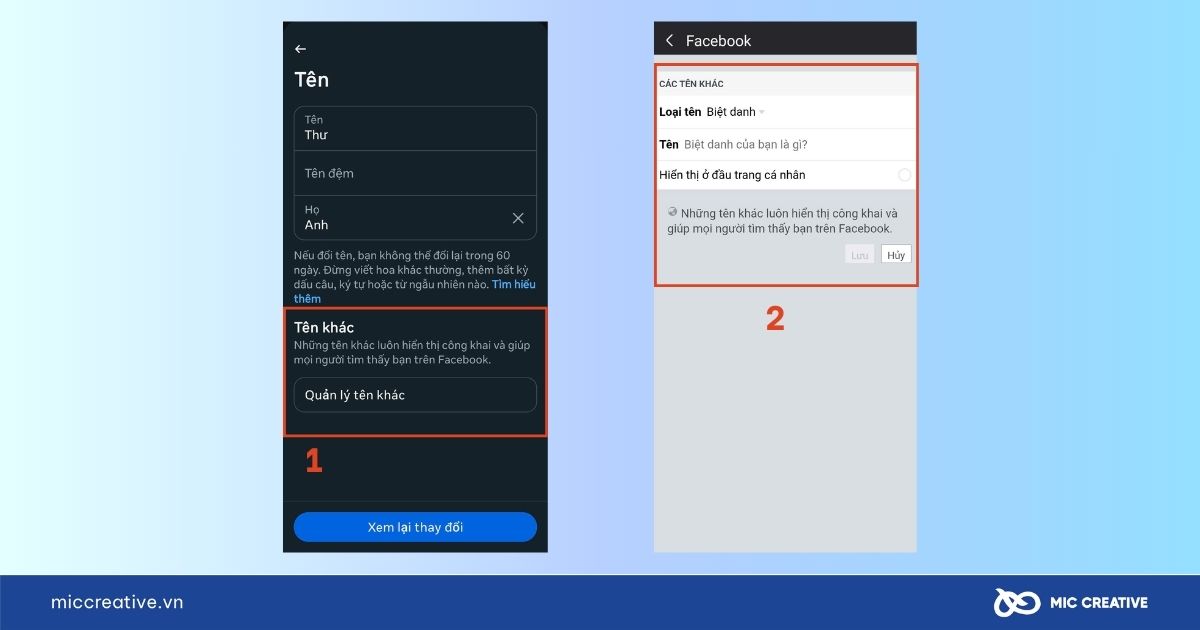This screenshot has width=1200, height=630.
Task: Tap the back arrow above the Tên heading
Action: click(300, 49)
